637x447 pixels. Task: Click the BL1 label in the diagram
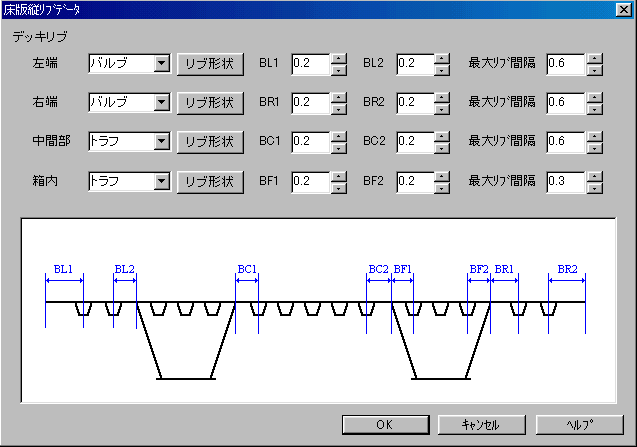63,269
